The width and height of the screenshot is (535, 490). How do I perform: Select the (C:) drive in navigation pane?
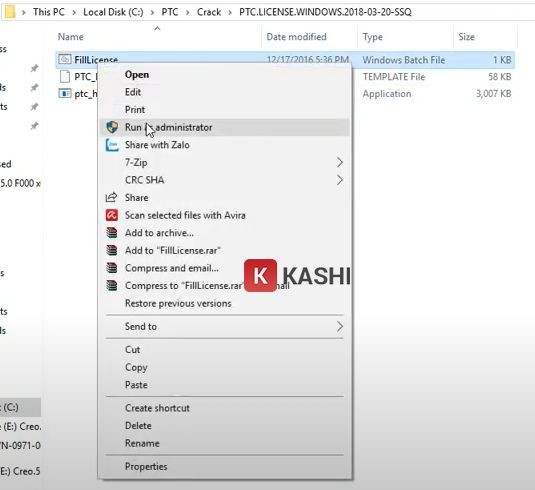(20, 407)
